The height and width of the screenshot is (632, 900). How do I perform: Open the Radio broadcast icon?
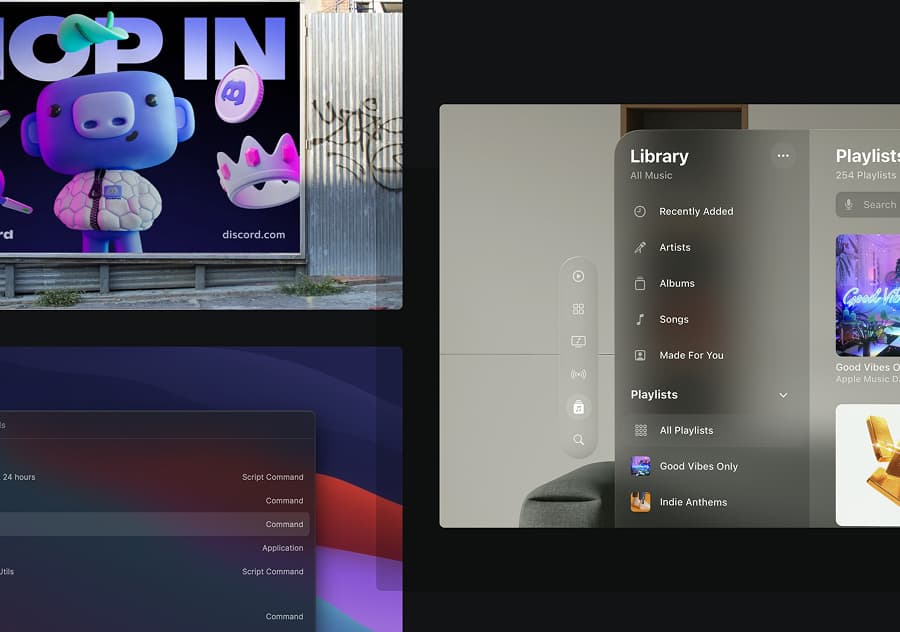click(x=578, y=375)
